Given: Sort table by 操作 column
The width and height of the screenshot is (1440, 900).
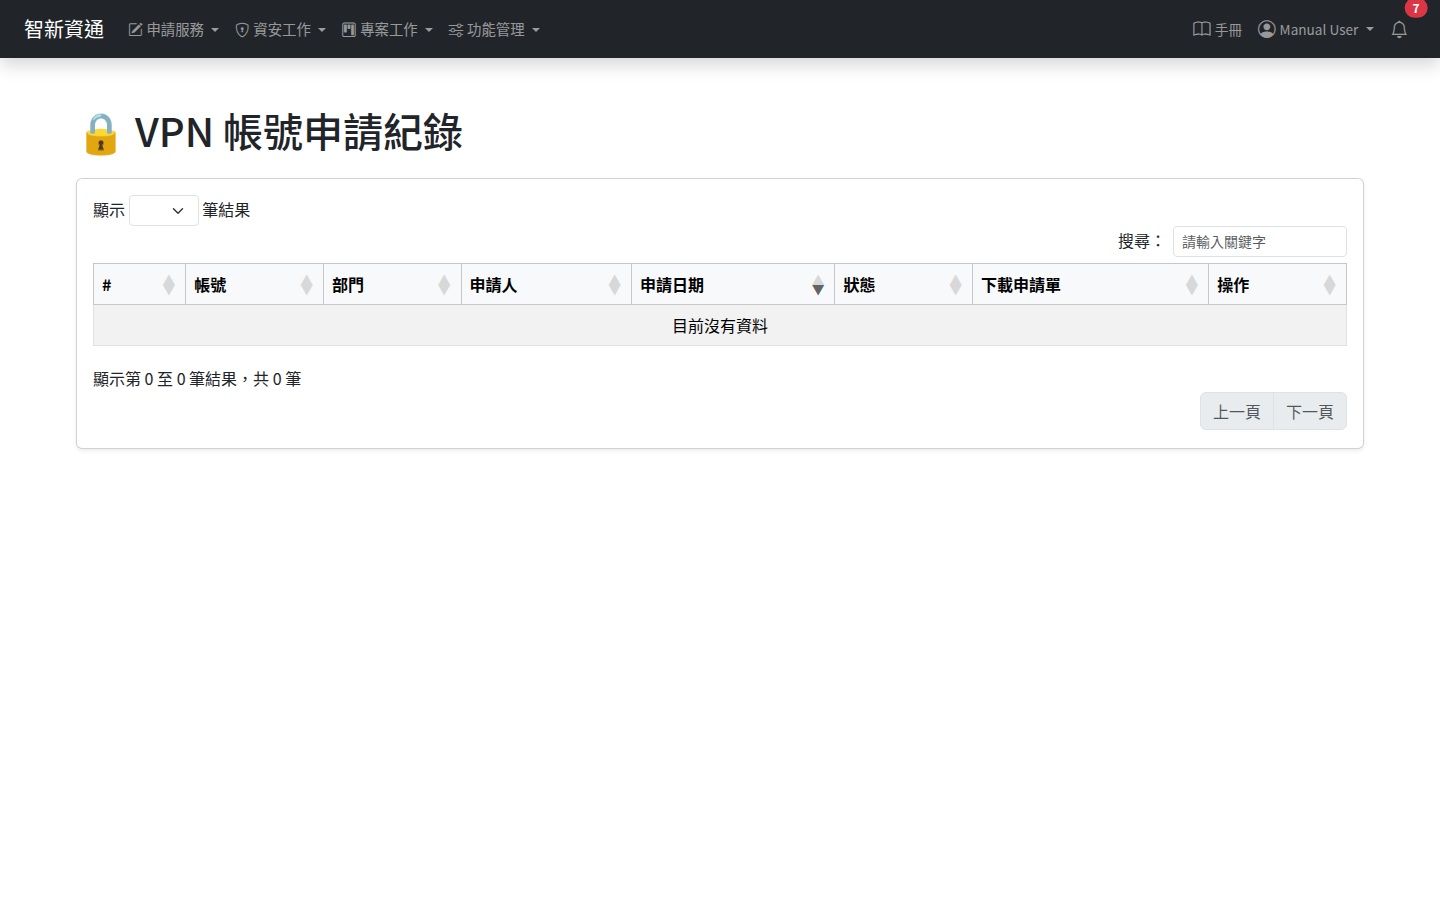Looking at the screenshot, I should (x=1277, y=285).
